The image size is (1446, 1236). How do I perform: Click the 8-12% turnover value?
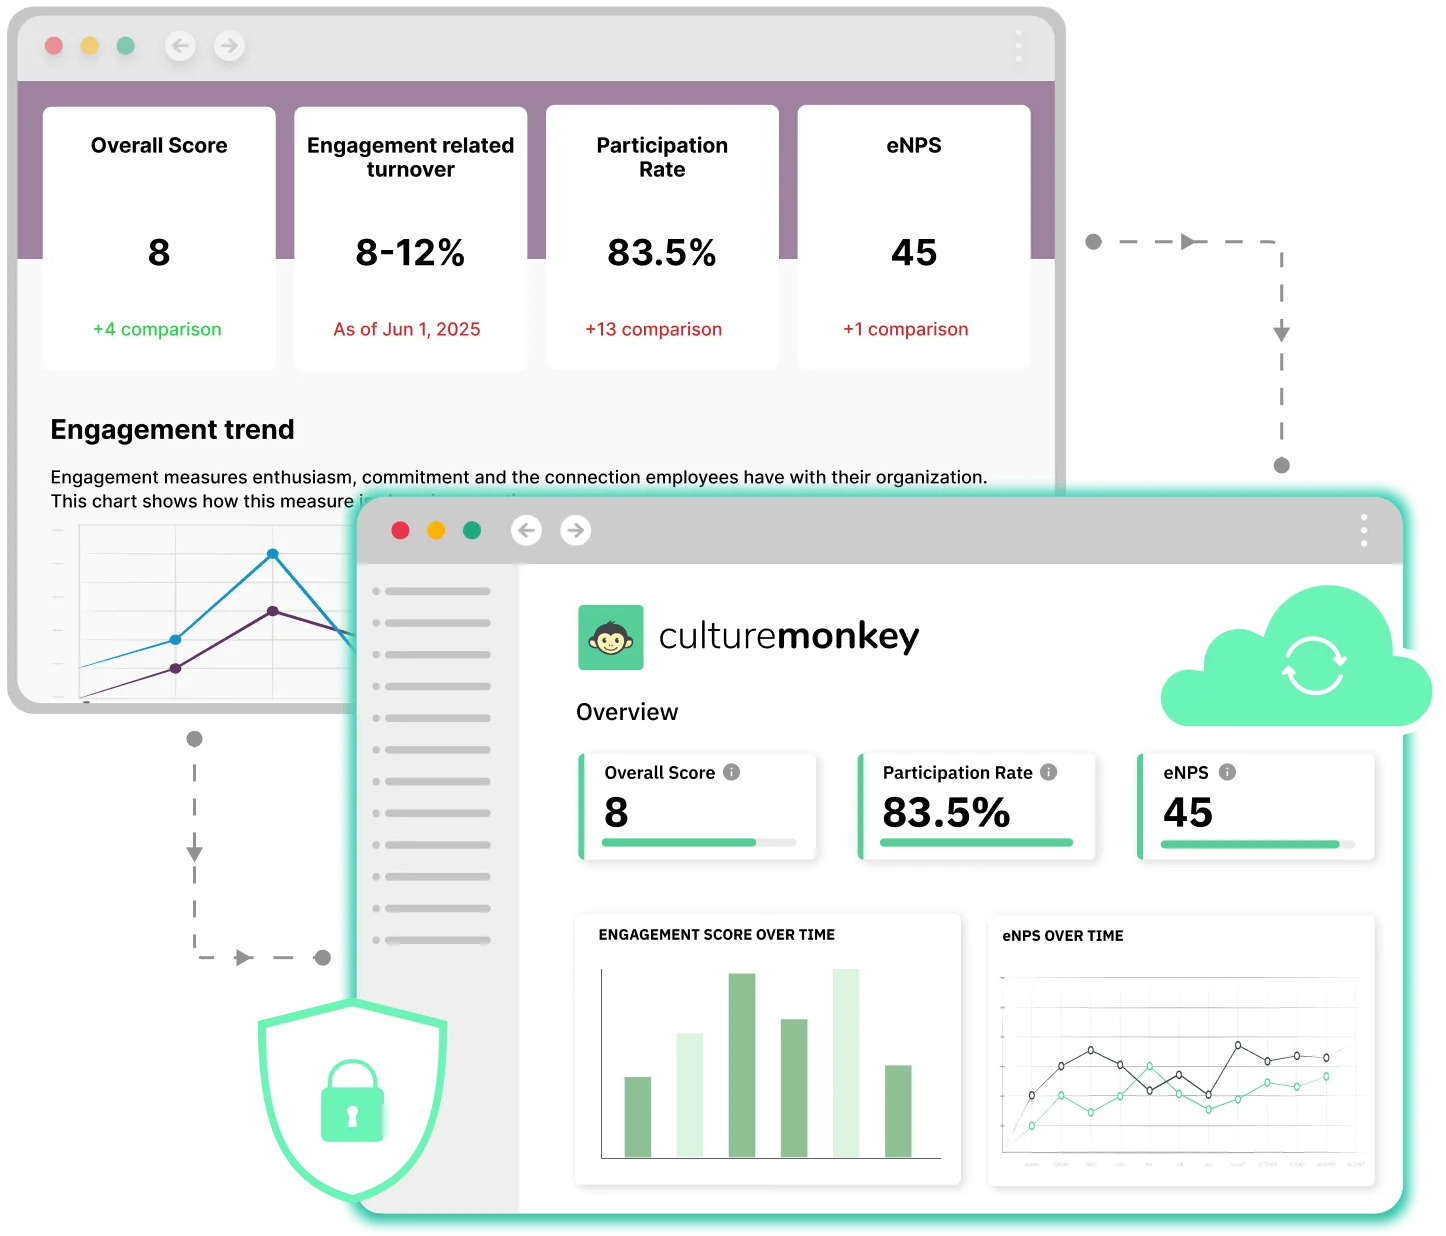pos(410,252)
